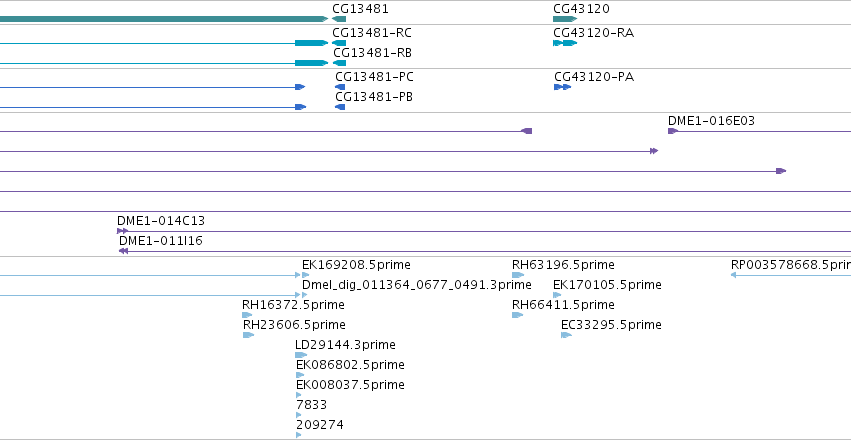The width and height of the screenshot is (851, 440).
Task: Click the RH16372.5prime EST label
Action: click(x=293, y=305)
